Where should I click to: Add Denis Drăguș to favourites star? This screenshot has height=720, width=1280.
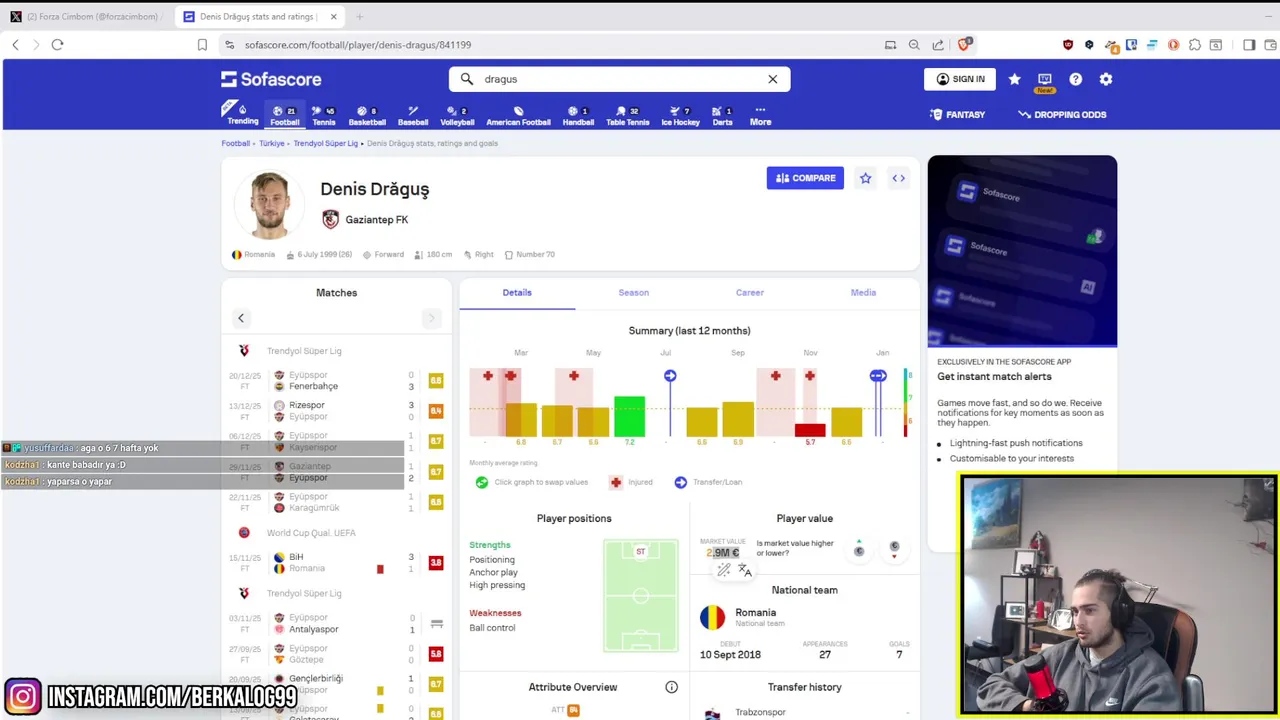coord(865,178)
